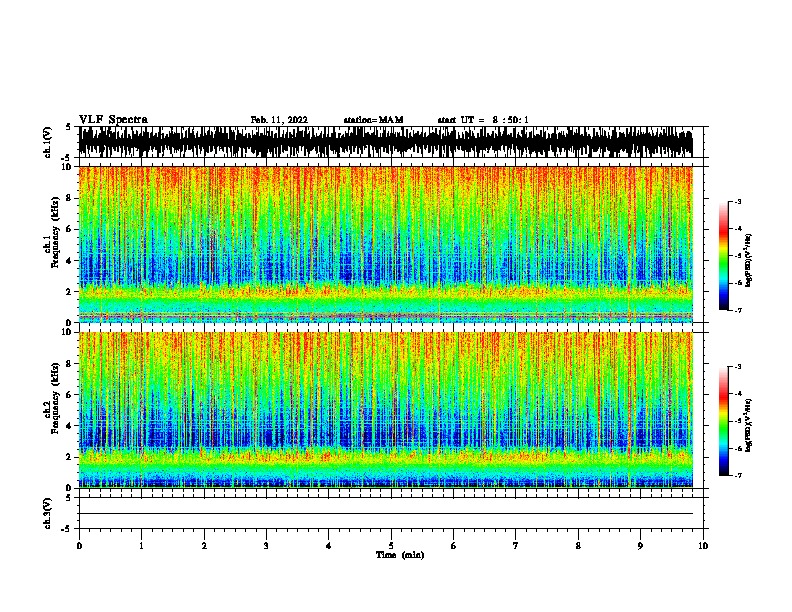The width and height of the screenshot is (792, 612).
Task: Click time axis tick label "5"
Action: (391, 546)
